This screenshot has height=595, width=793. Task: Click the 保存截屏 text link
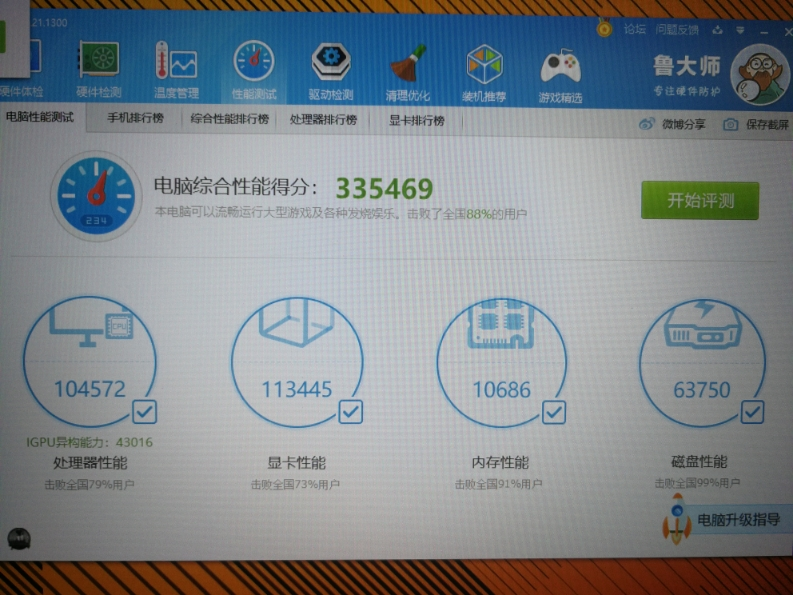(x=767, y=124)
